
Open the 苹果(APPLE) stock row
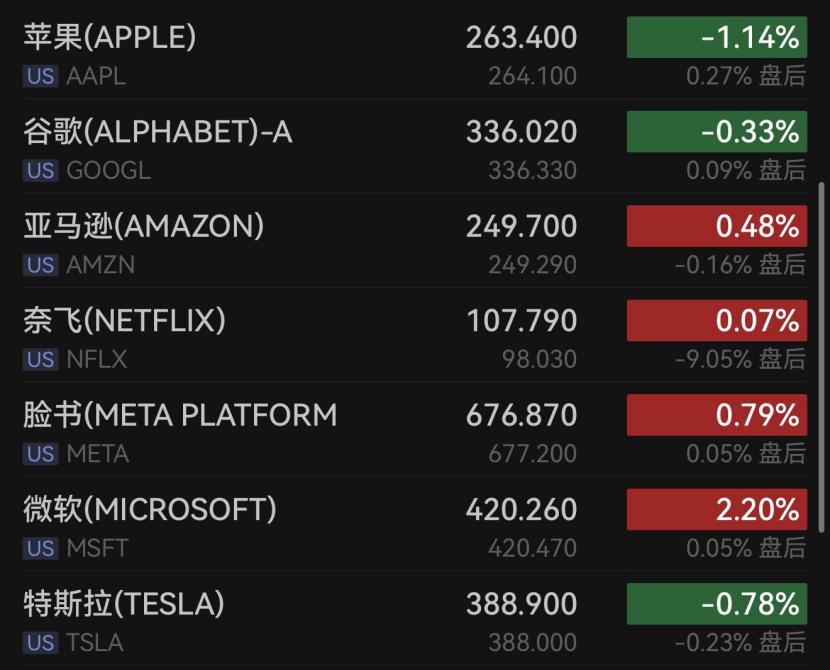point(110,38)
